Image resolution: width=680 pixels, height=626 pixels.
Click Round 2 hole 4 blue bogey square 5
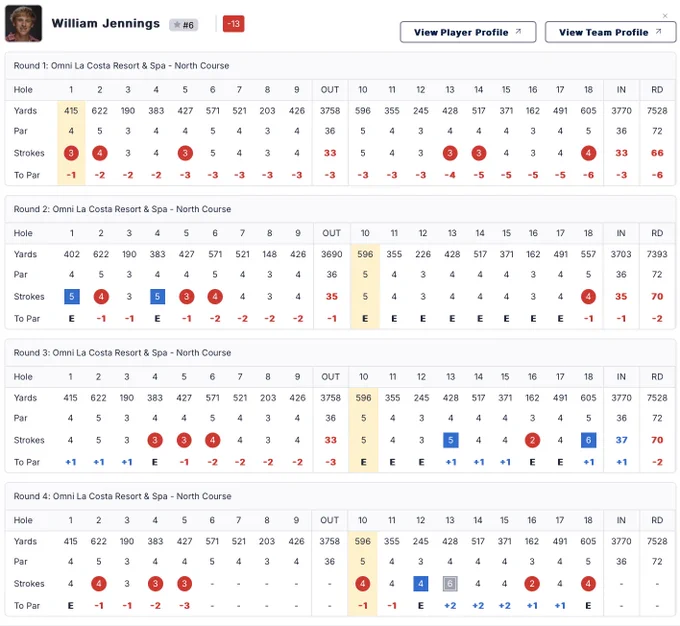pos(157,297)
